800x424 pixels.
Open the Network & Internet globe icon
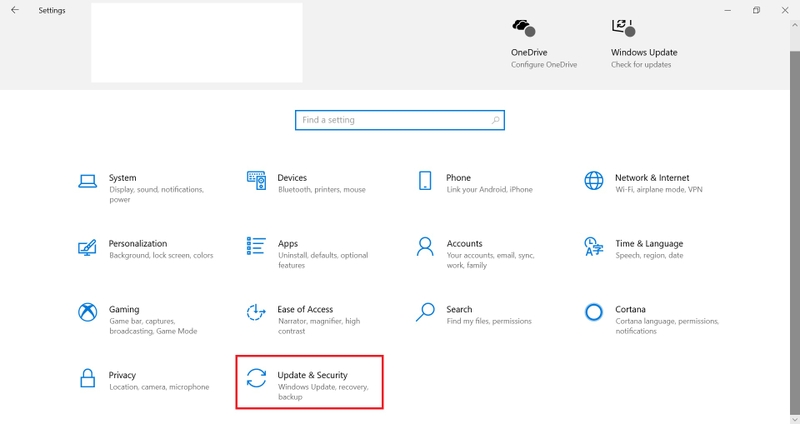(593, 181)
